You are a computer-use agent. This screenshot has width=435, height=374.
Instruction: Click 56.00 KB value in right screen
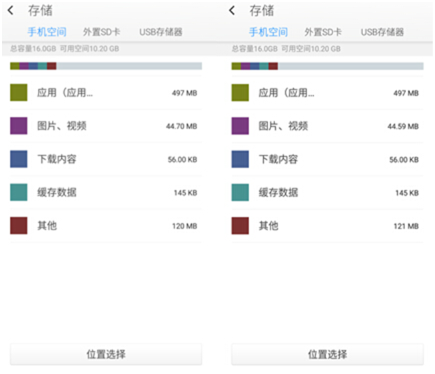tap(404, 160)
